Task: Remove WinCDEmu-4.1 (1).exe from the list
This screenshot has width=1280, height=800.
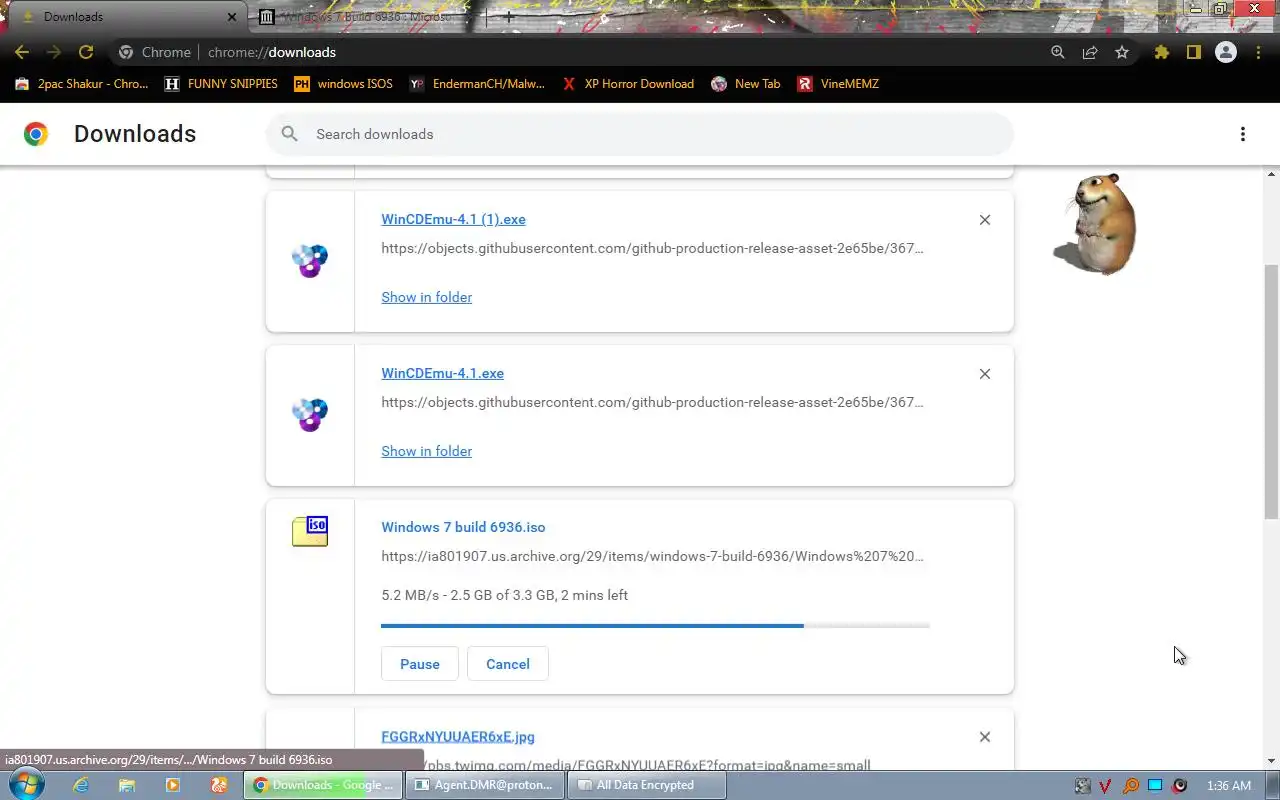Action: coord(985,220)
